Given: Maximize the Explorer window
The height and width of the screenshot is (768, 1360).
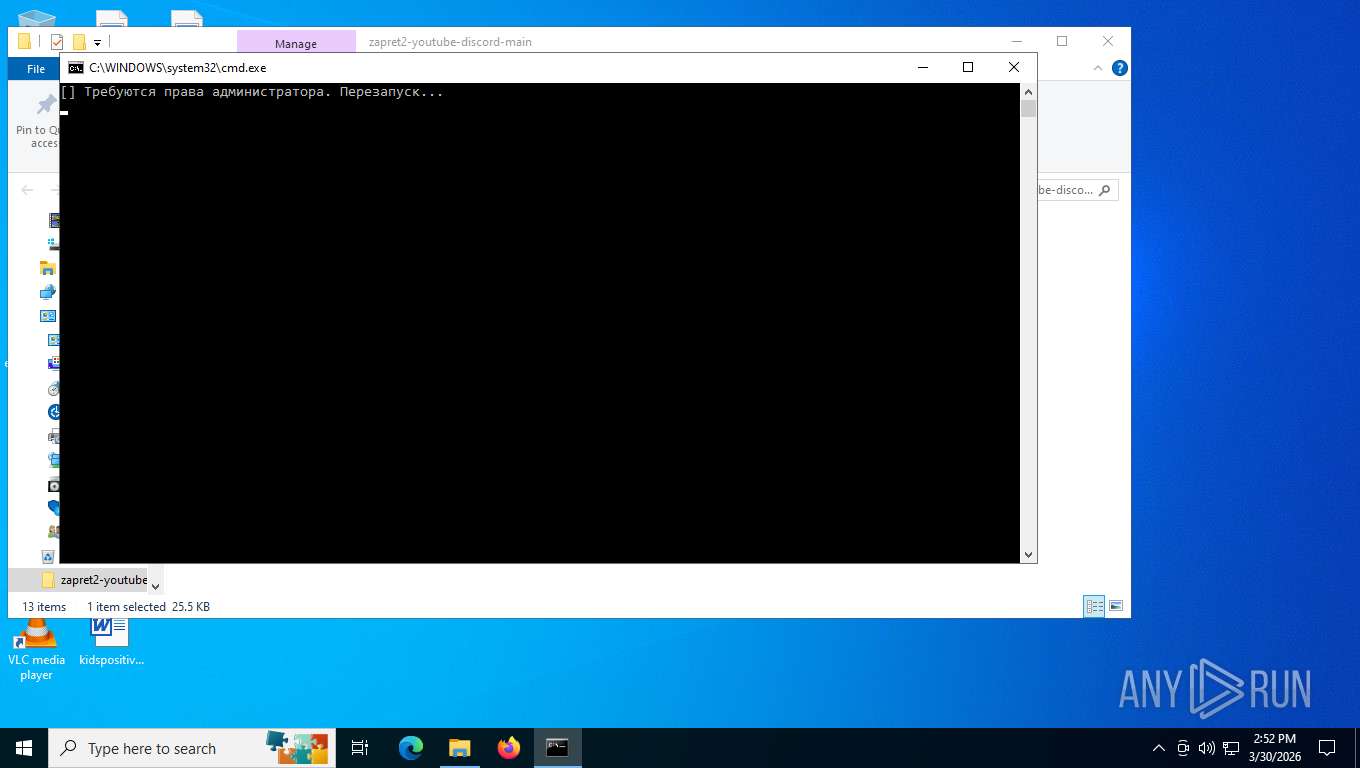Looking at the screenshot, I should 1062,41.
